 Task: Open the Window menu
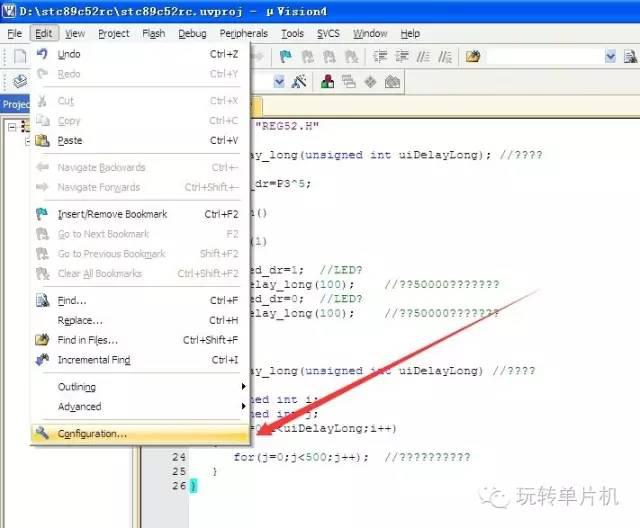click(x=370, y=33)
